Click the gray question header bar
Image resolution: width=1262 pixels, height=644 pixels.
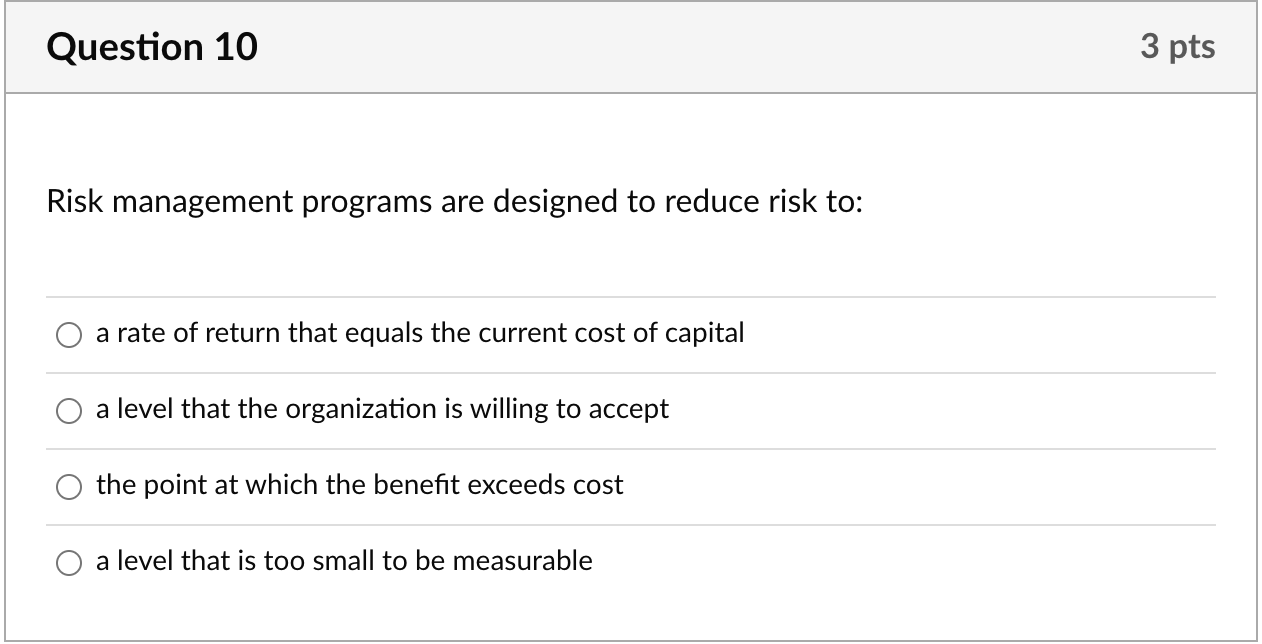631,48
